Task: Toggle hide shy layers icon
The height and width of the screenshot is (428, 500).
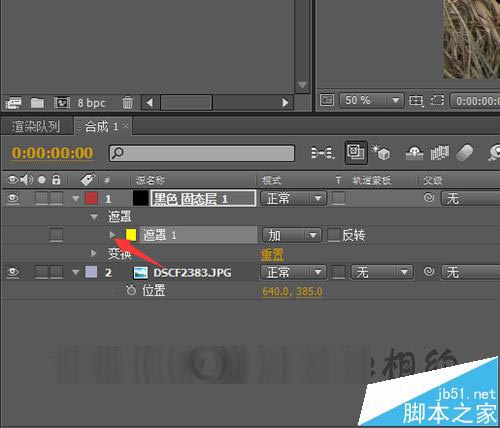Action: pyautogui.click(x=414, y=153)
